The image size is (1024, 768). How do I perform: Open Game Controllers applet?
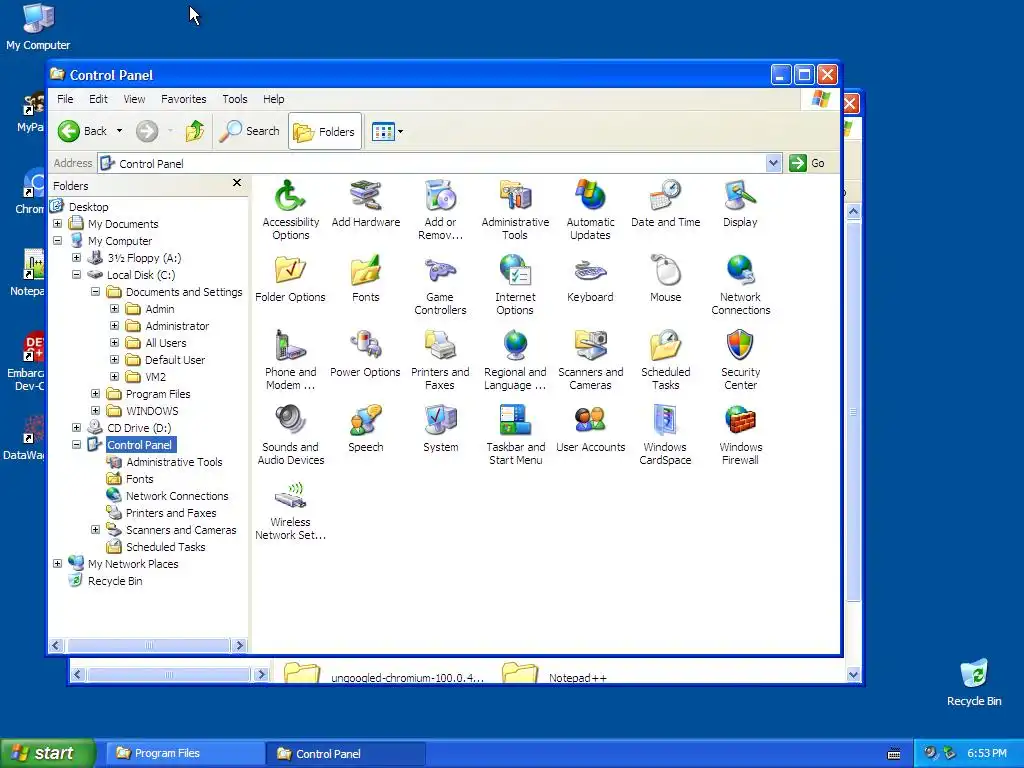click(x=440, y=285)
